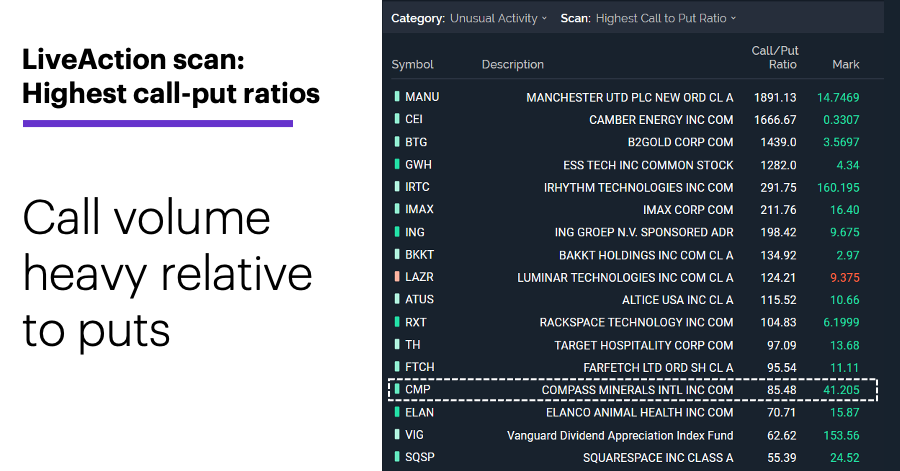Screen dimensions: 900x471
Task: Select the BTG ticker symbol
Action: pos(416,142)
